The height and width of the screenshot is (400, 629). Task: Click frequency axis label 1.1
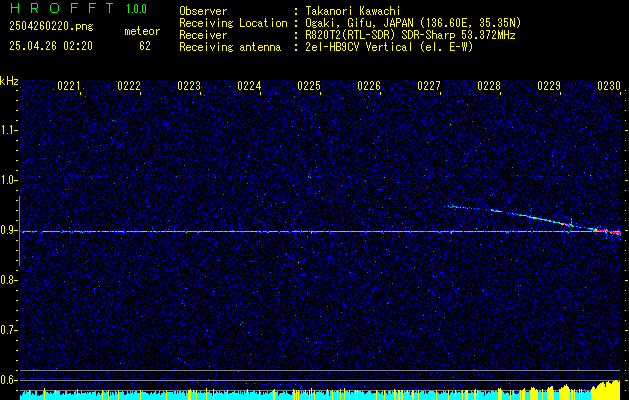pos(9,130)
